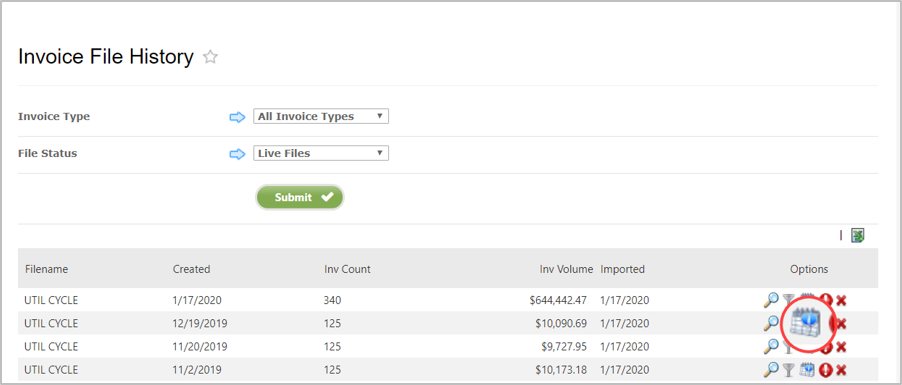The width and height of the screenshot is (902, 385).
Task: Click the Options column header
Action: click(809, 269)
